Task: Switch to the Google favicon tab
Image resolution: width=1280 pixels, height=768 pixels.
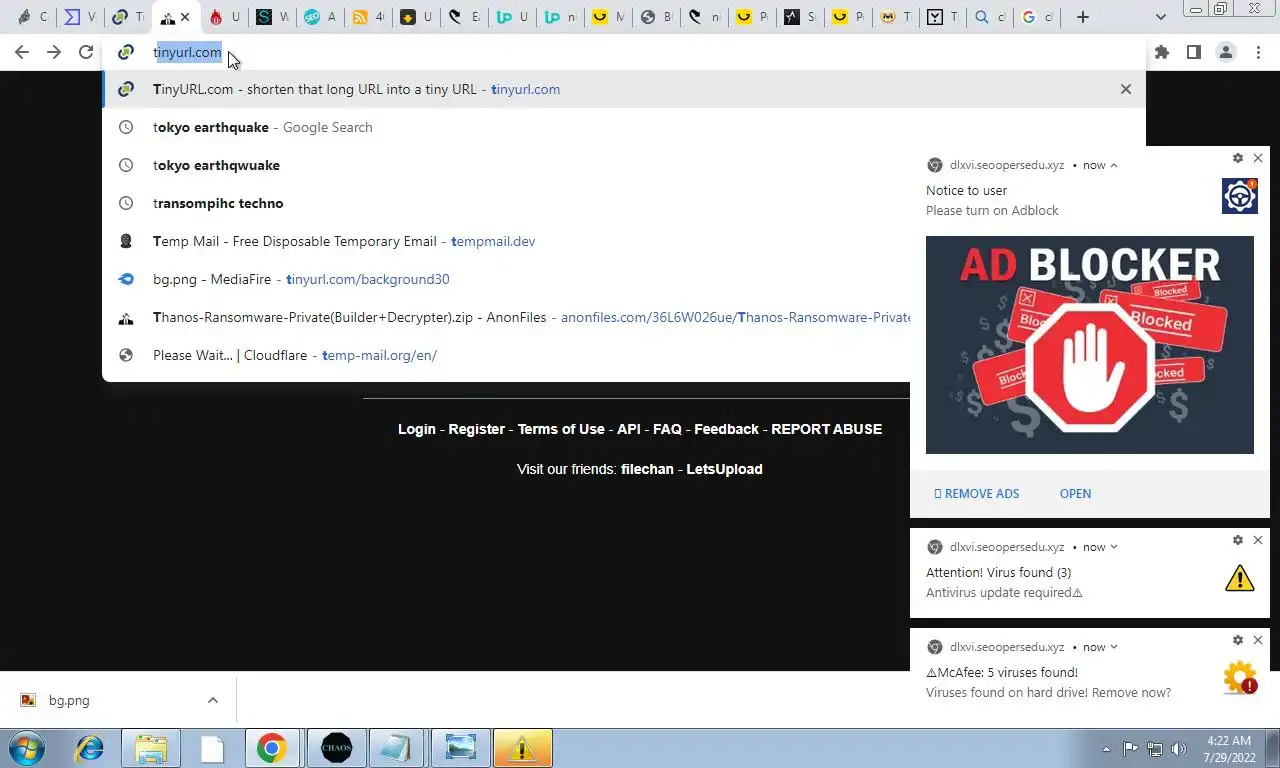Action: tap(1030, 17)
